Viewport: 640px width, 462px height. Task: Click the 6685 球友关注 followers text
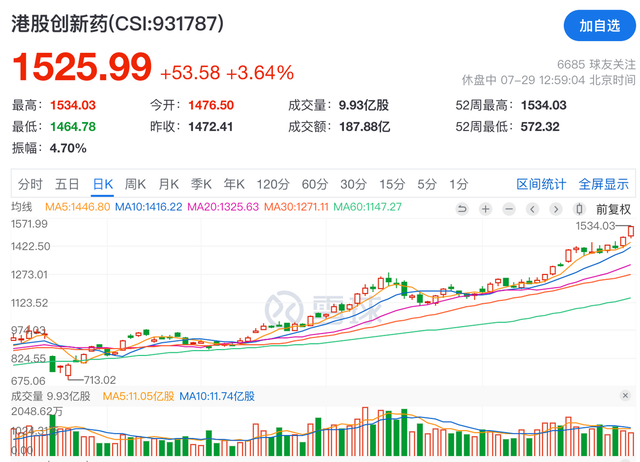click(x=596, y=64)
